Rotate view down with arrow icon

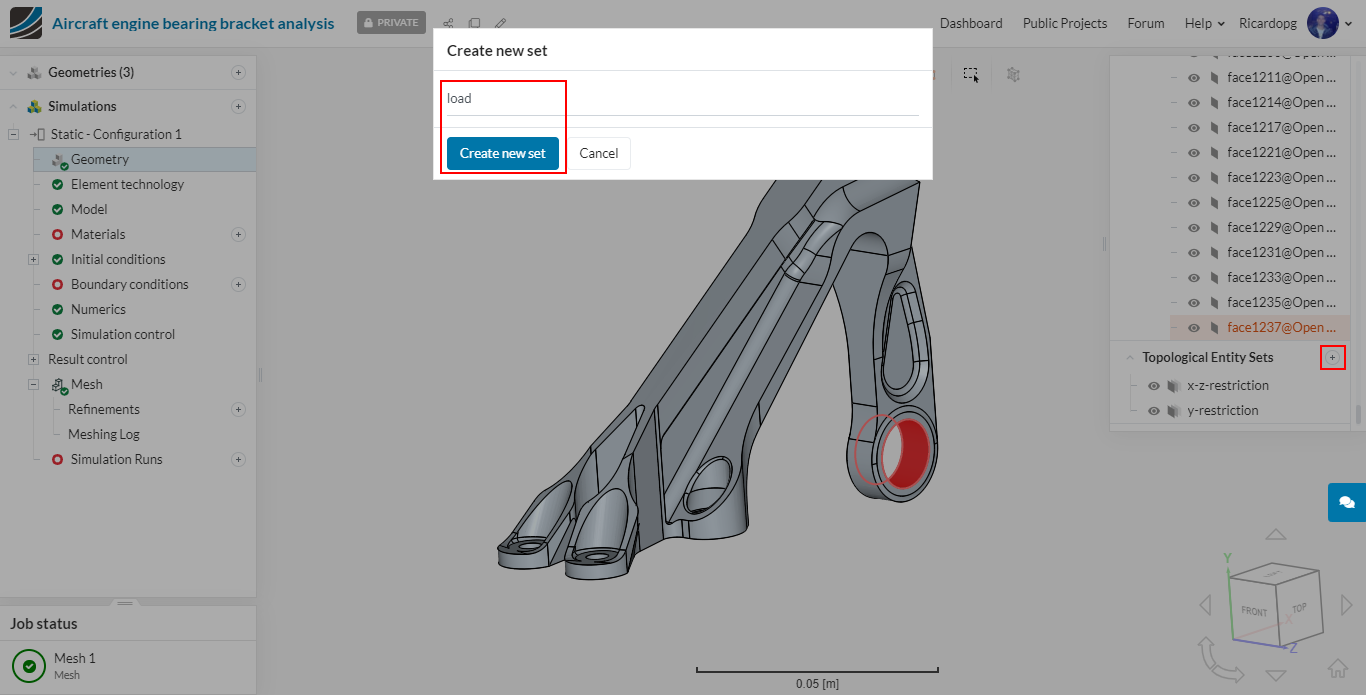(x=1276, y=675)
